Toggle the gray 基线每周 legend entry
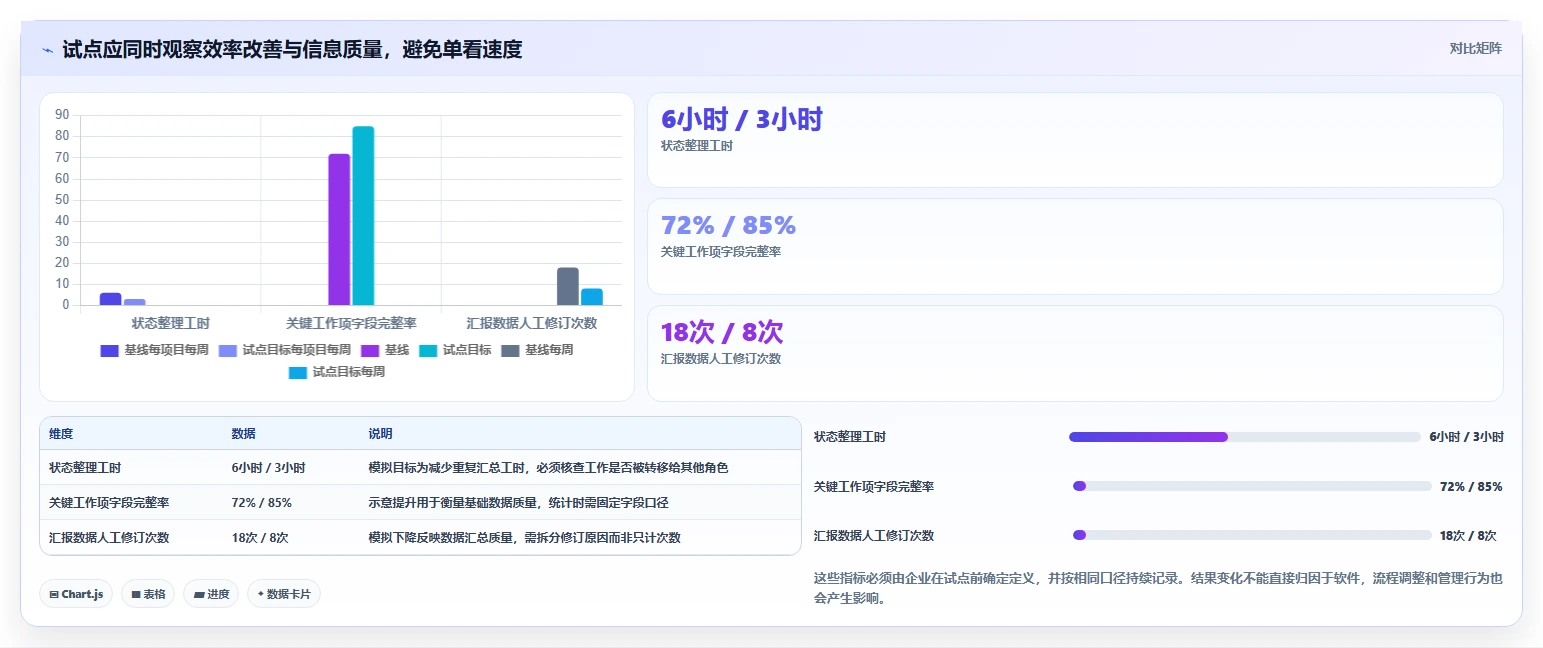This screenshot has height=648, width=1543. click(x=537, y=350)
